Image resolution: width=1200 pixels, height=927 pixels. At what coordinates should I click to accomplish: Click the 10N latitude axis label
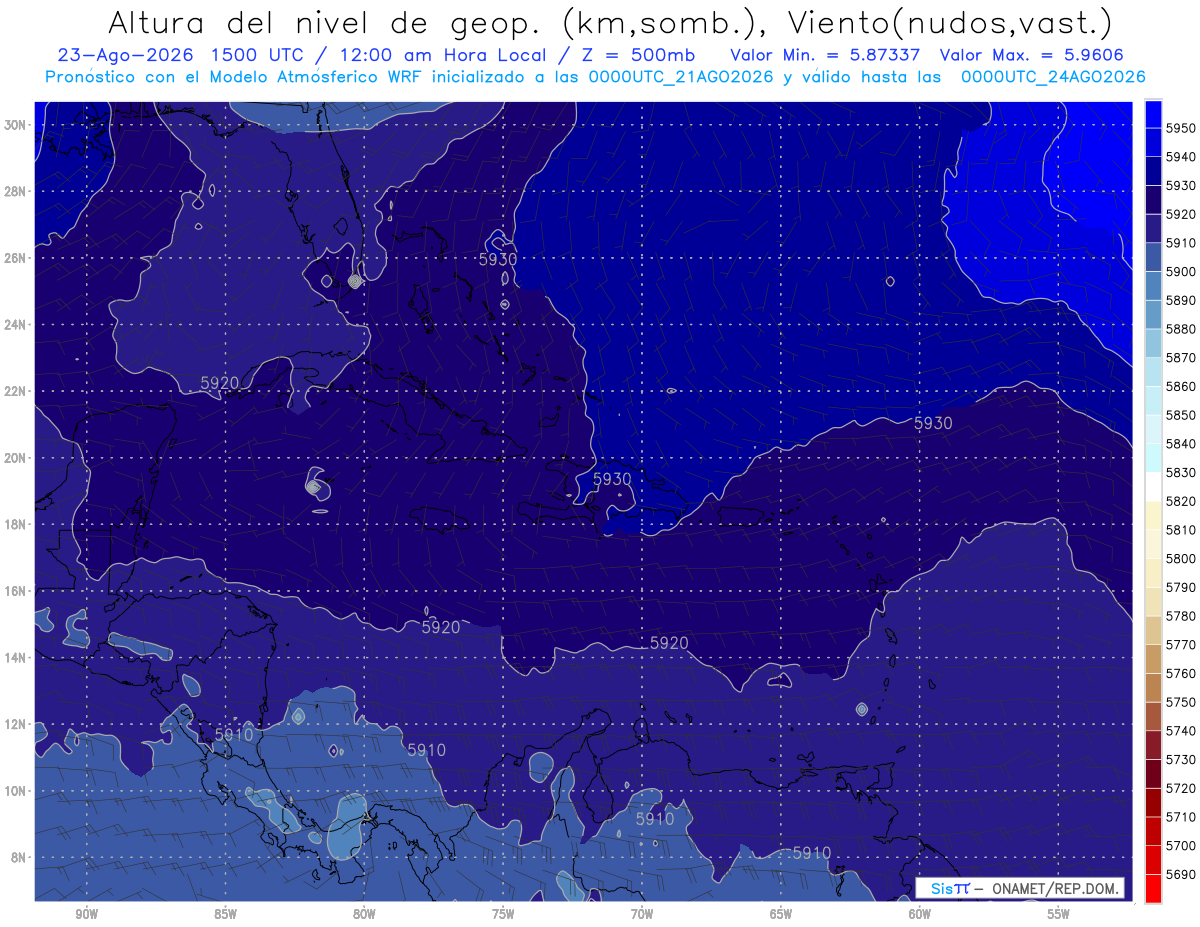point(15,790)
